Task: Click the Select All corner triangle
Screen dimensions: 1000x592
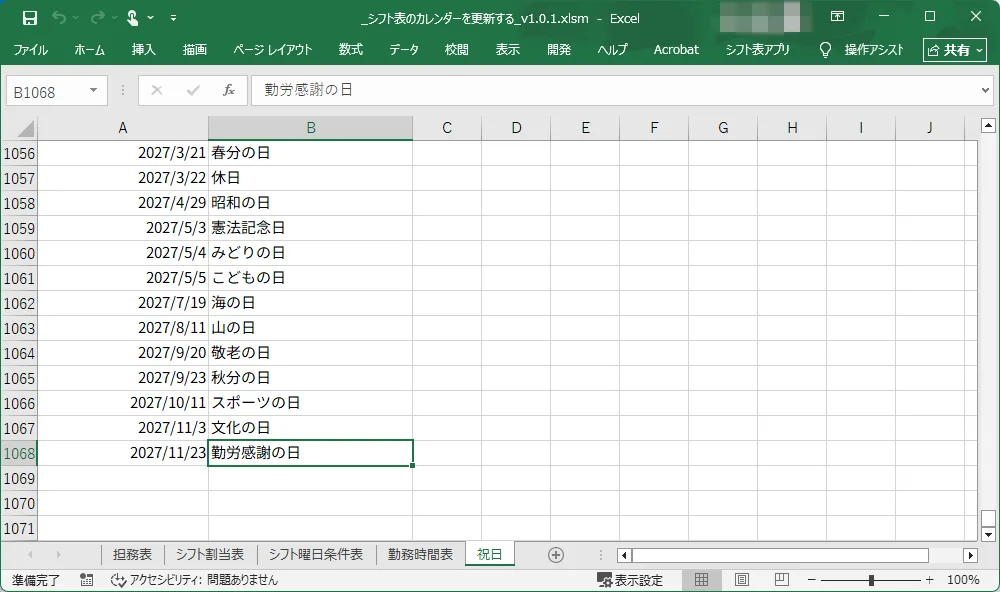Action: [25, 129]
